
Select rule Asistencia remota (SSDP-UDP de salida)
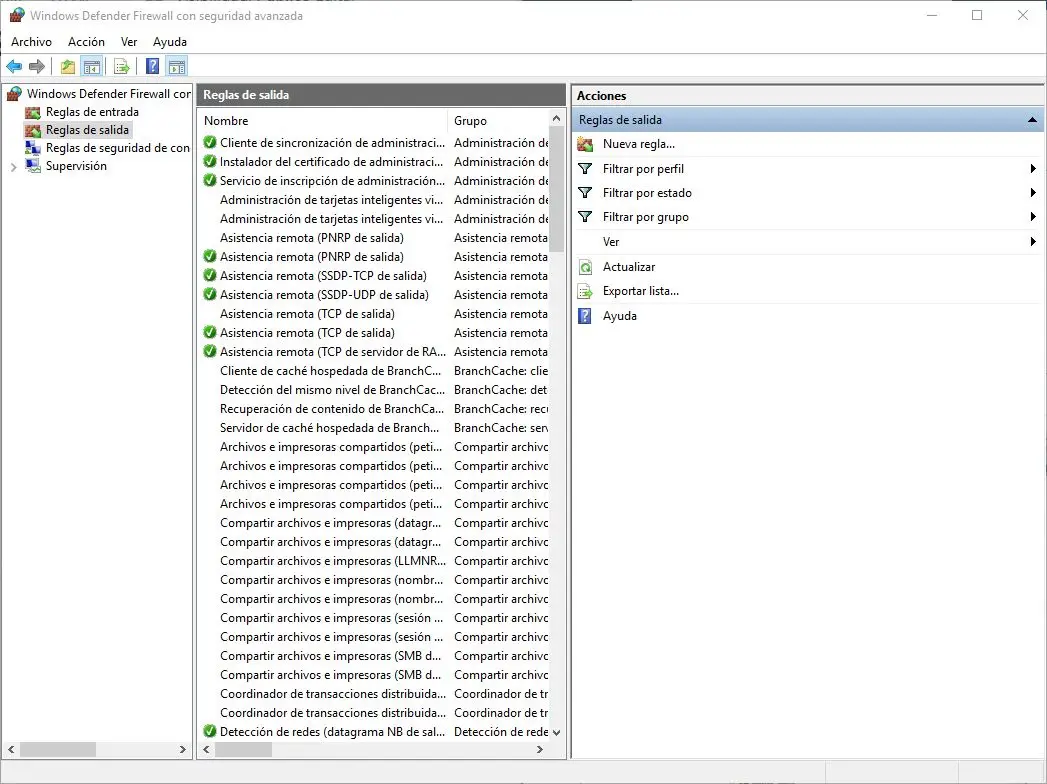[x=325, y=295]
